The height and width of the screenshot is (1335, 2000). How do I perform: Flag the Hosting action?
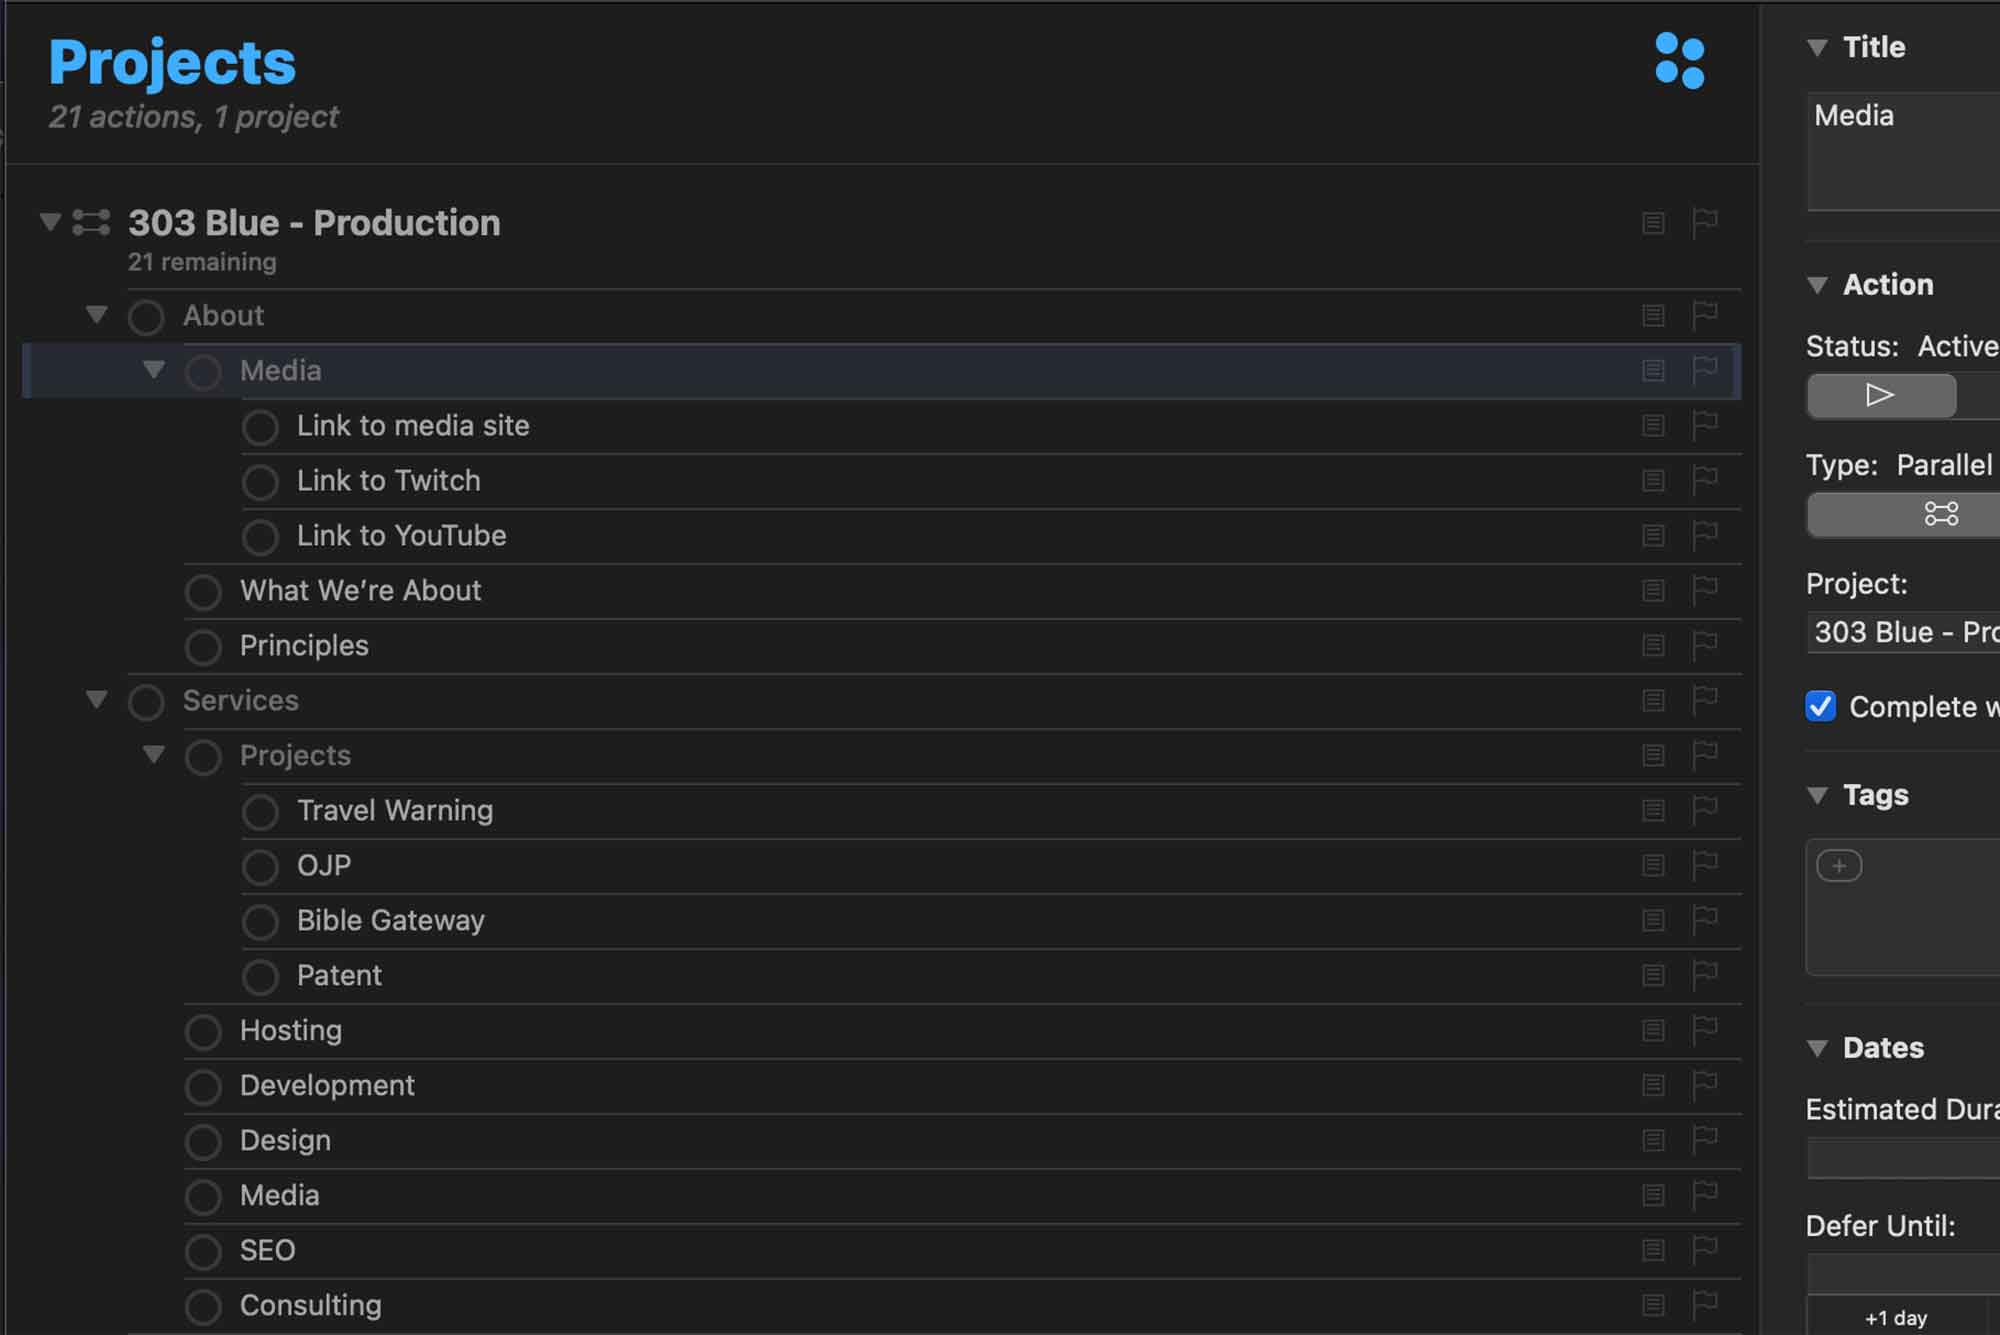tap(1705, 1029)
